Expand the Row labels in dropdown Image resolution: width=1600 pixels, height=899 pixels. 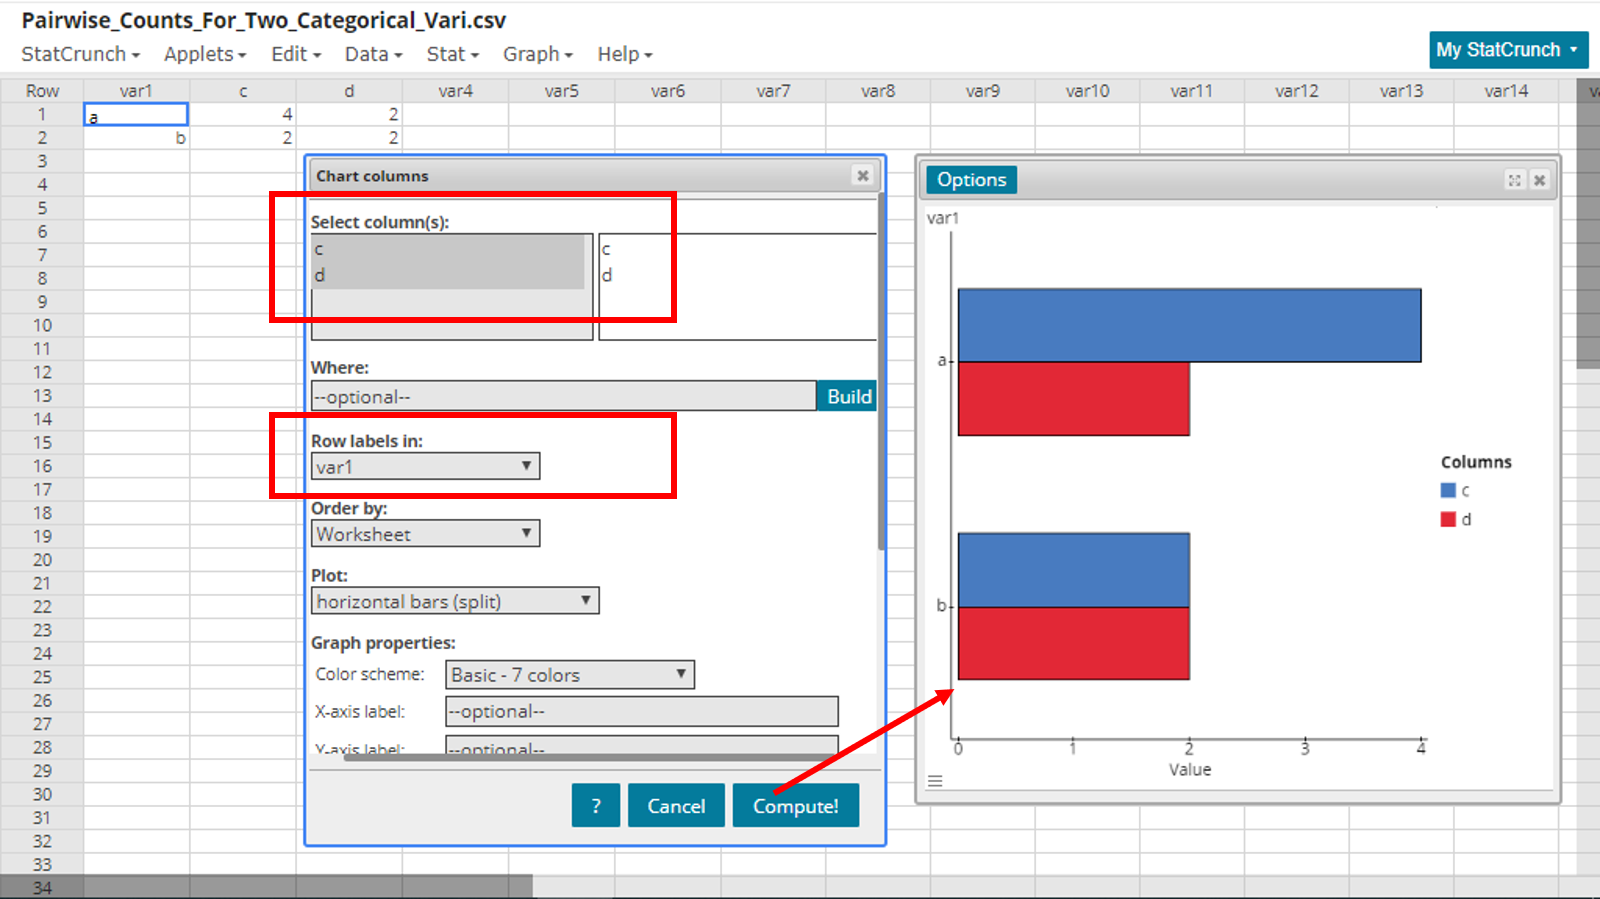tap(425, 467)
